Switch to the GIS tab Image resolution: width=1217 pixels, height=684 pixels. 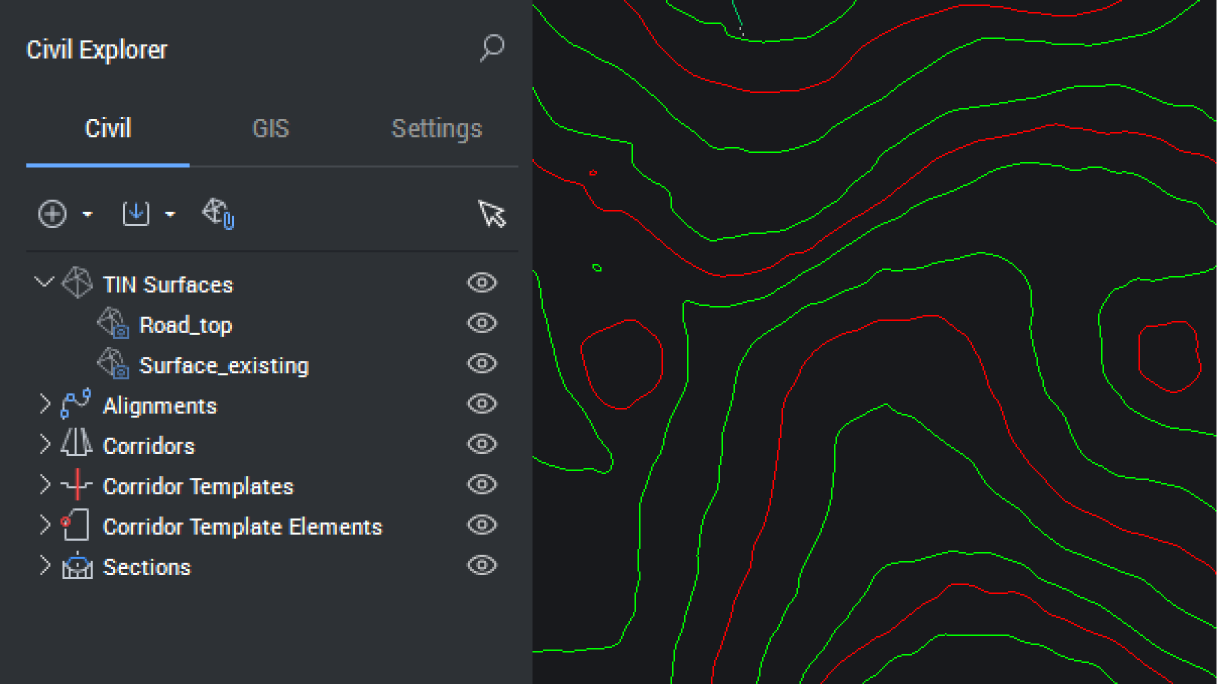click(271, 129)
